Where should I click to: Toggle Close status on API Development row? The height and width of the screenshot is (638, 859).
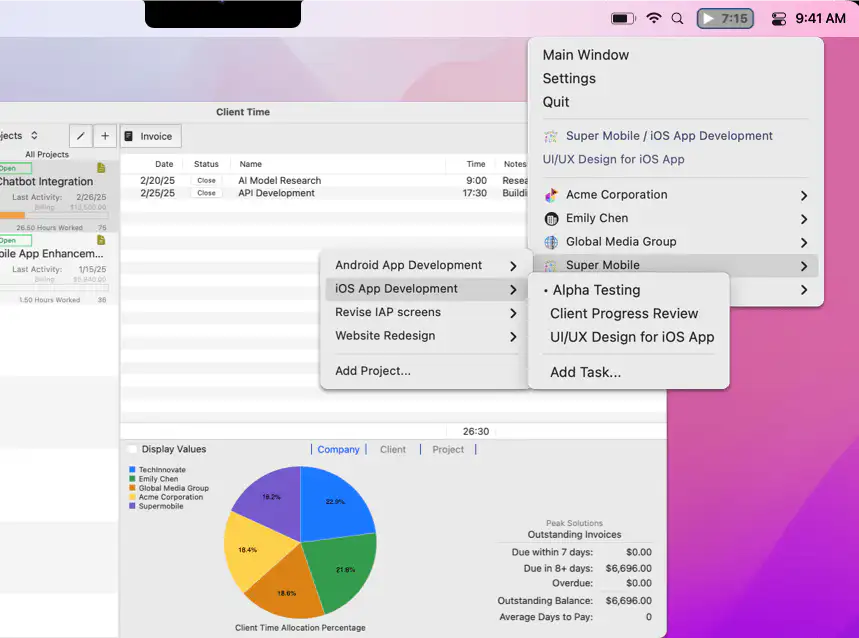(x=206, y=193)
